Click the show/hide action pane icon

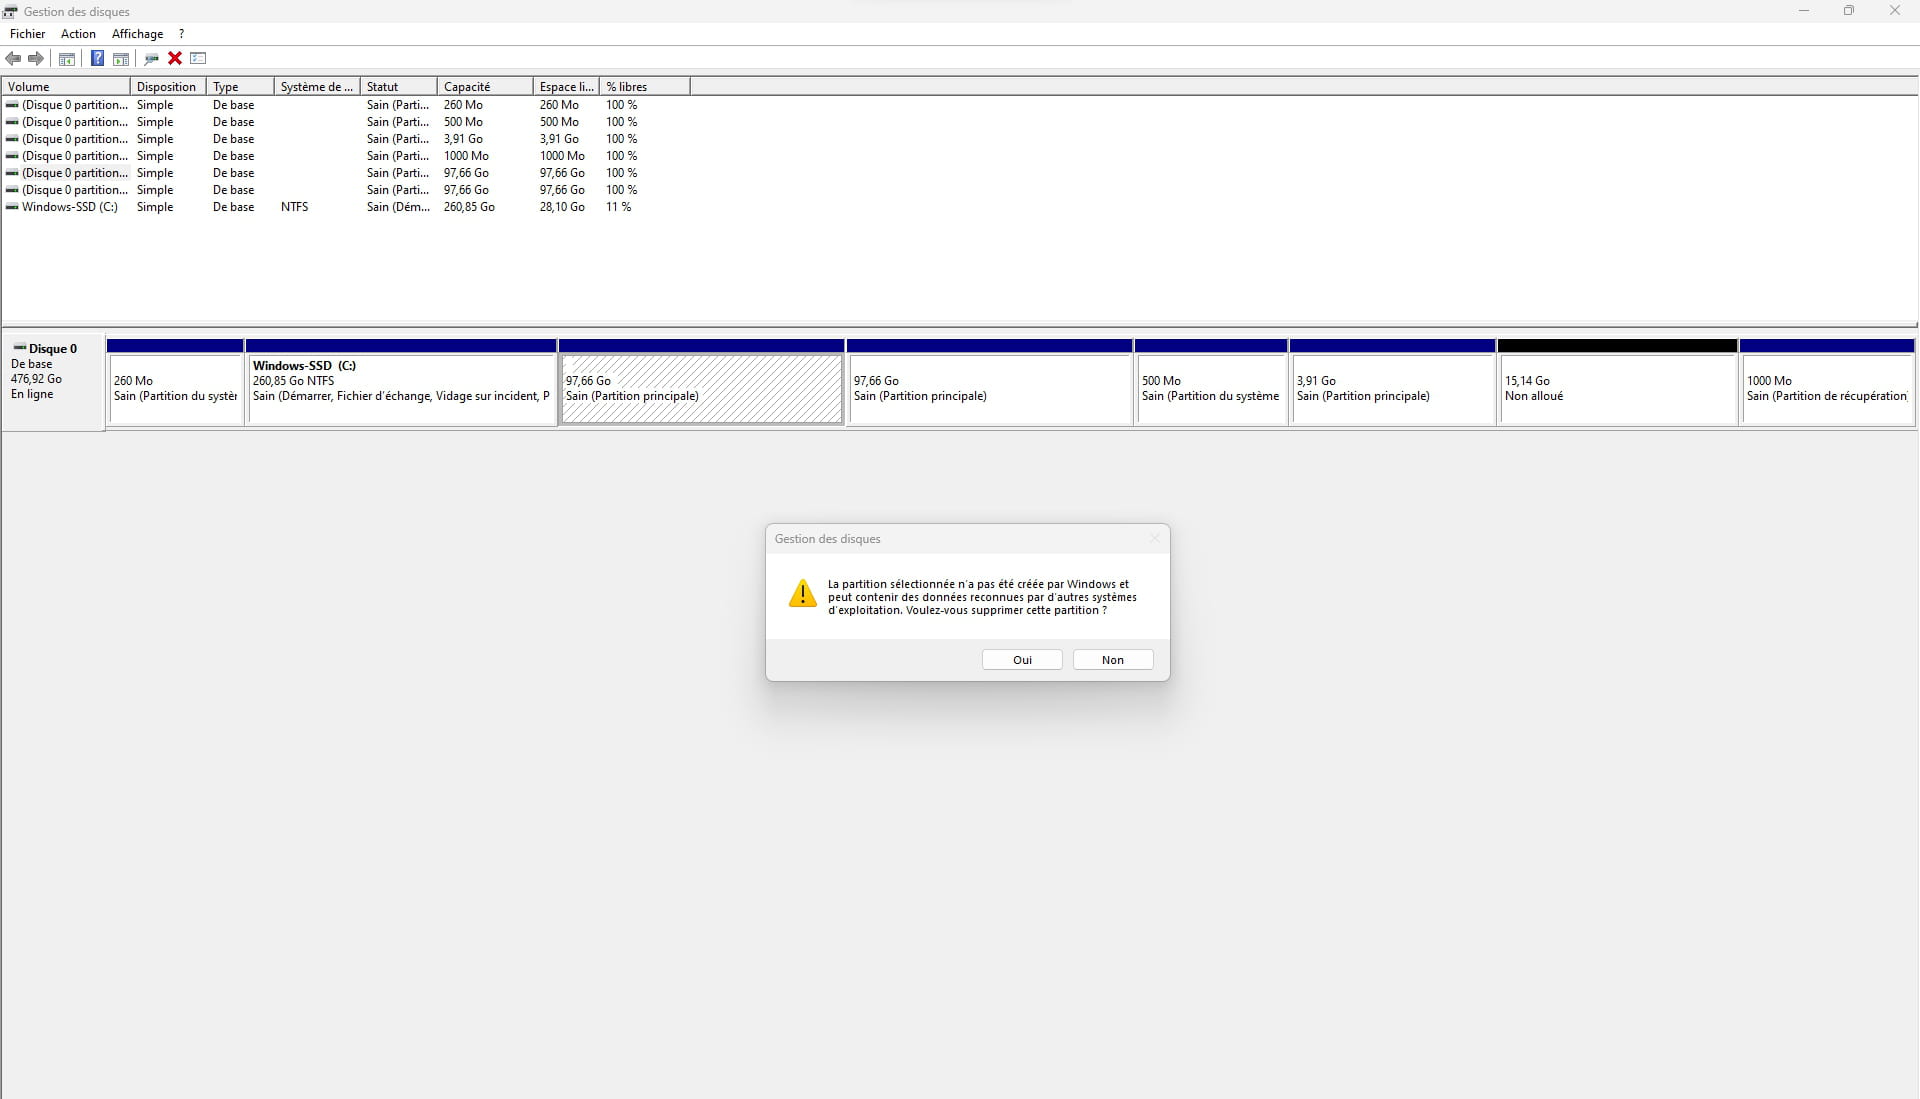tap(121, 59)
